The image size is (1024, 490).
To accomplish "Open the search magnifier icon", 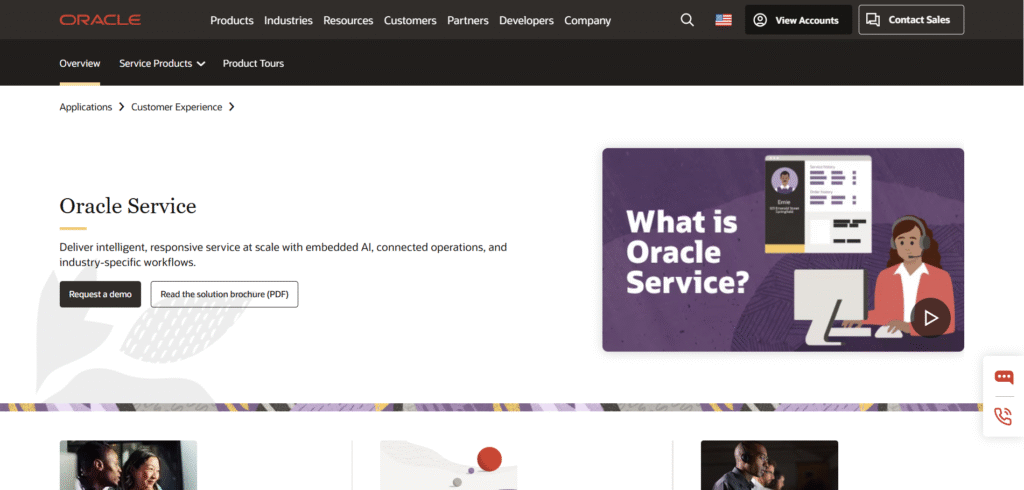I will coord(687,20).
